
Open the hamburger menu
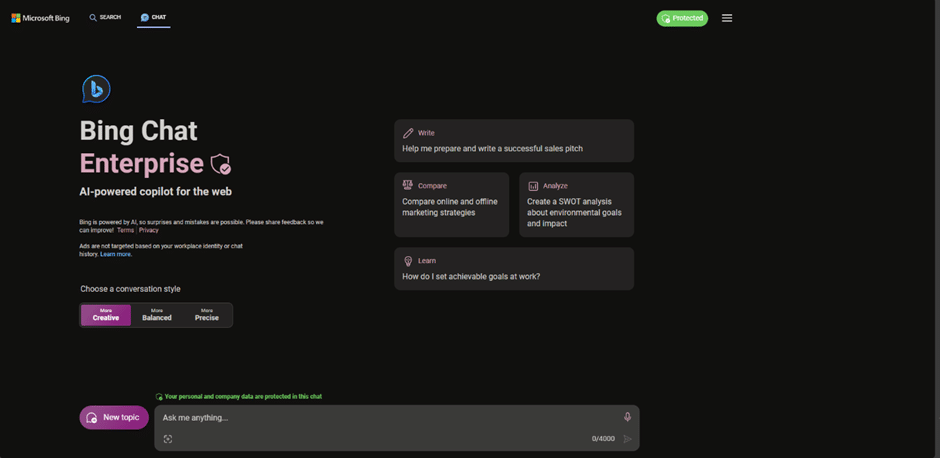pyautogui.click(x=727, y=18)
